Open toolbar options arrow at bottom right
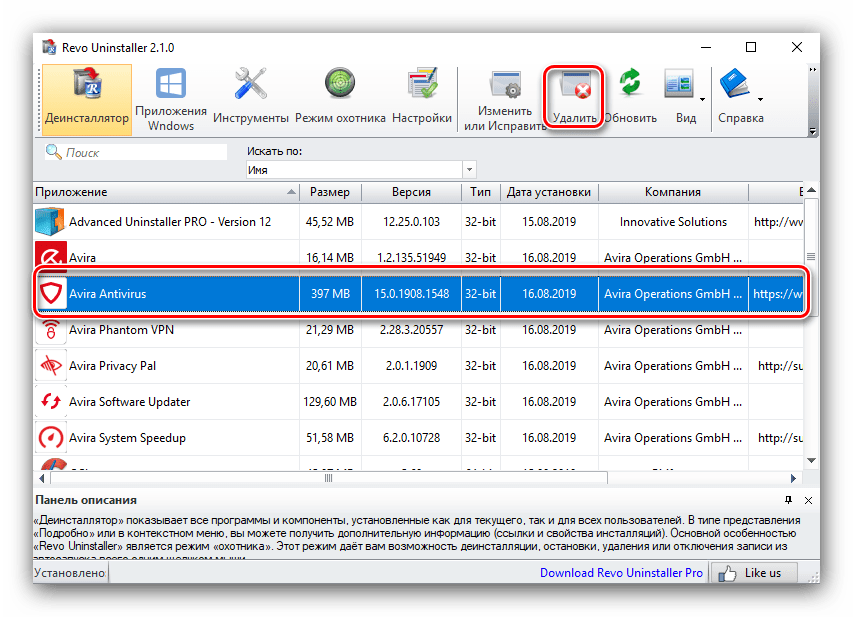853x617 pixels. (813, 131)
